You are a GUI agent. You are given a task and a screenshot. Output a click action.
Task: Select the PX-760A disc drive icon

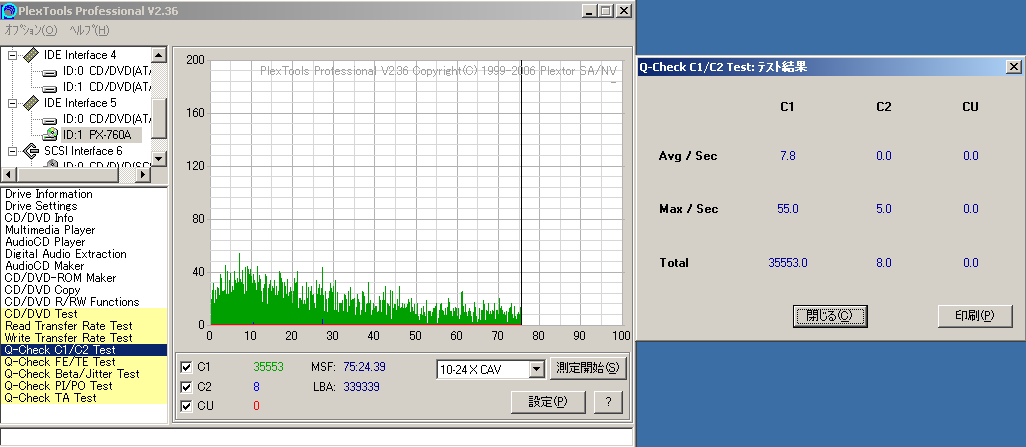tap(50, 134)
